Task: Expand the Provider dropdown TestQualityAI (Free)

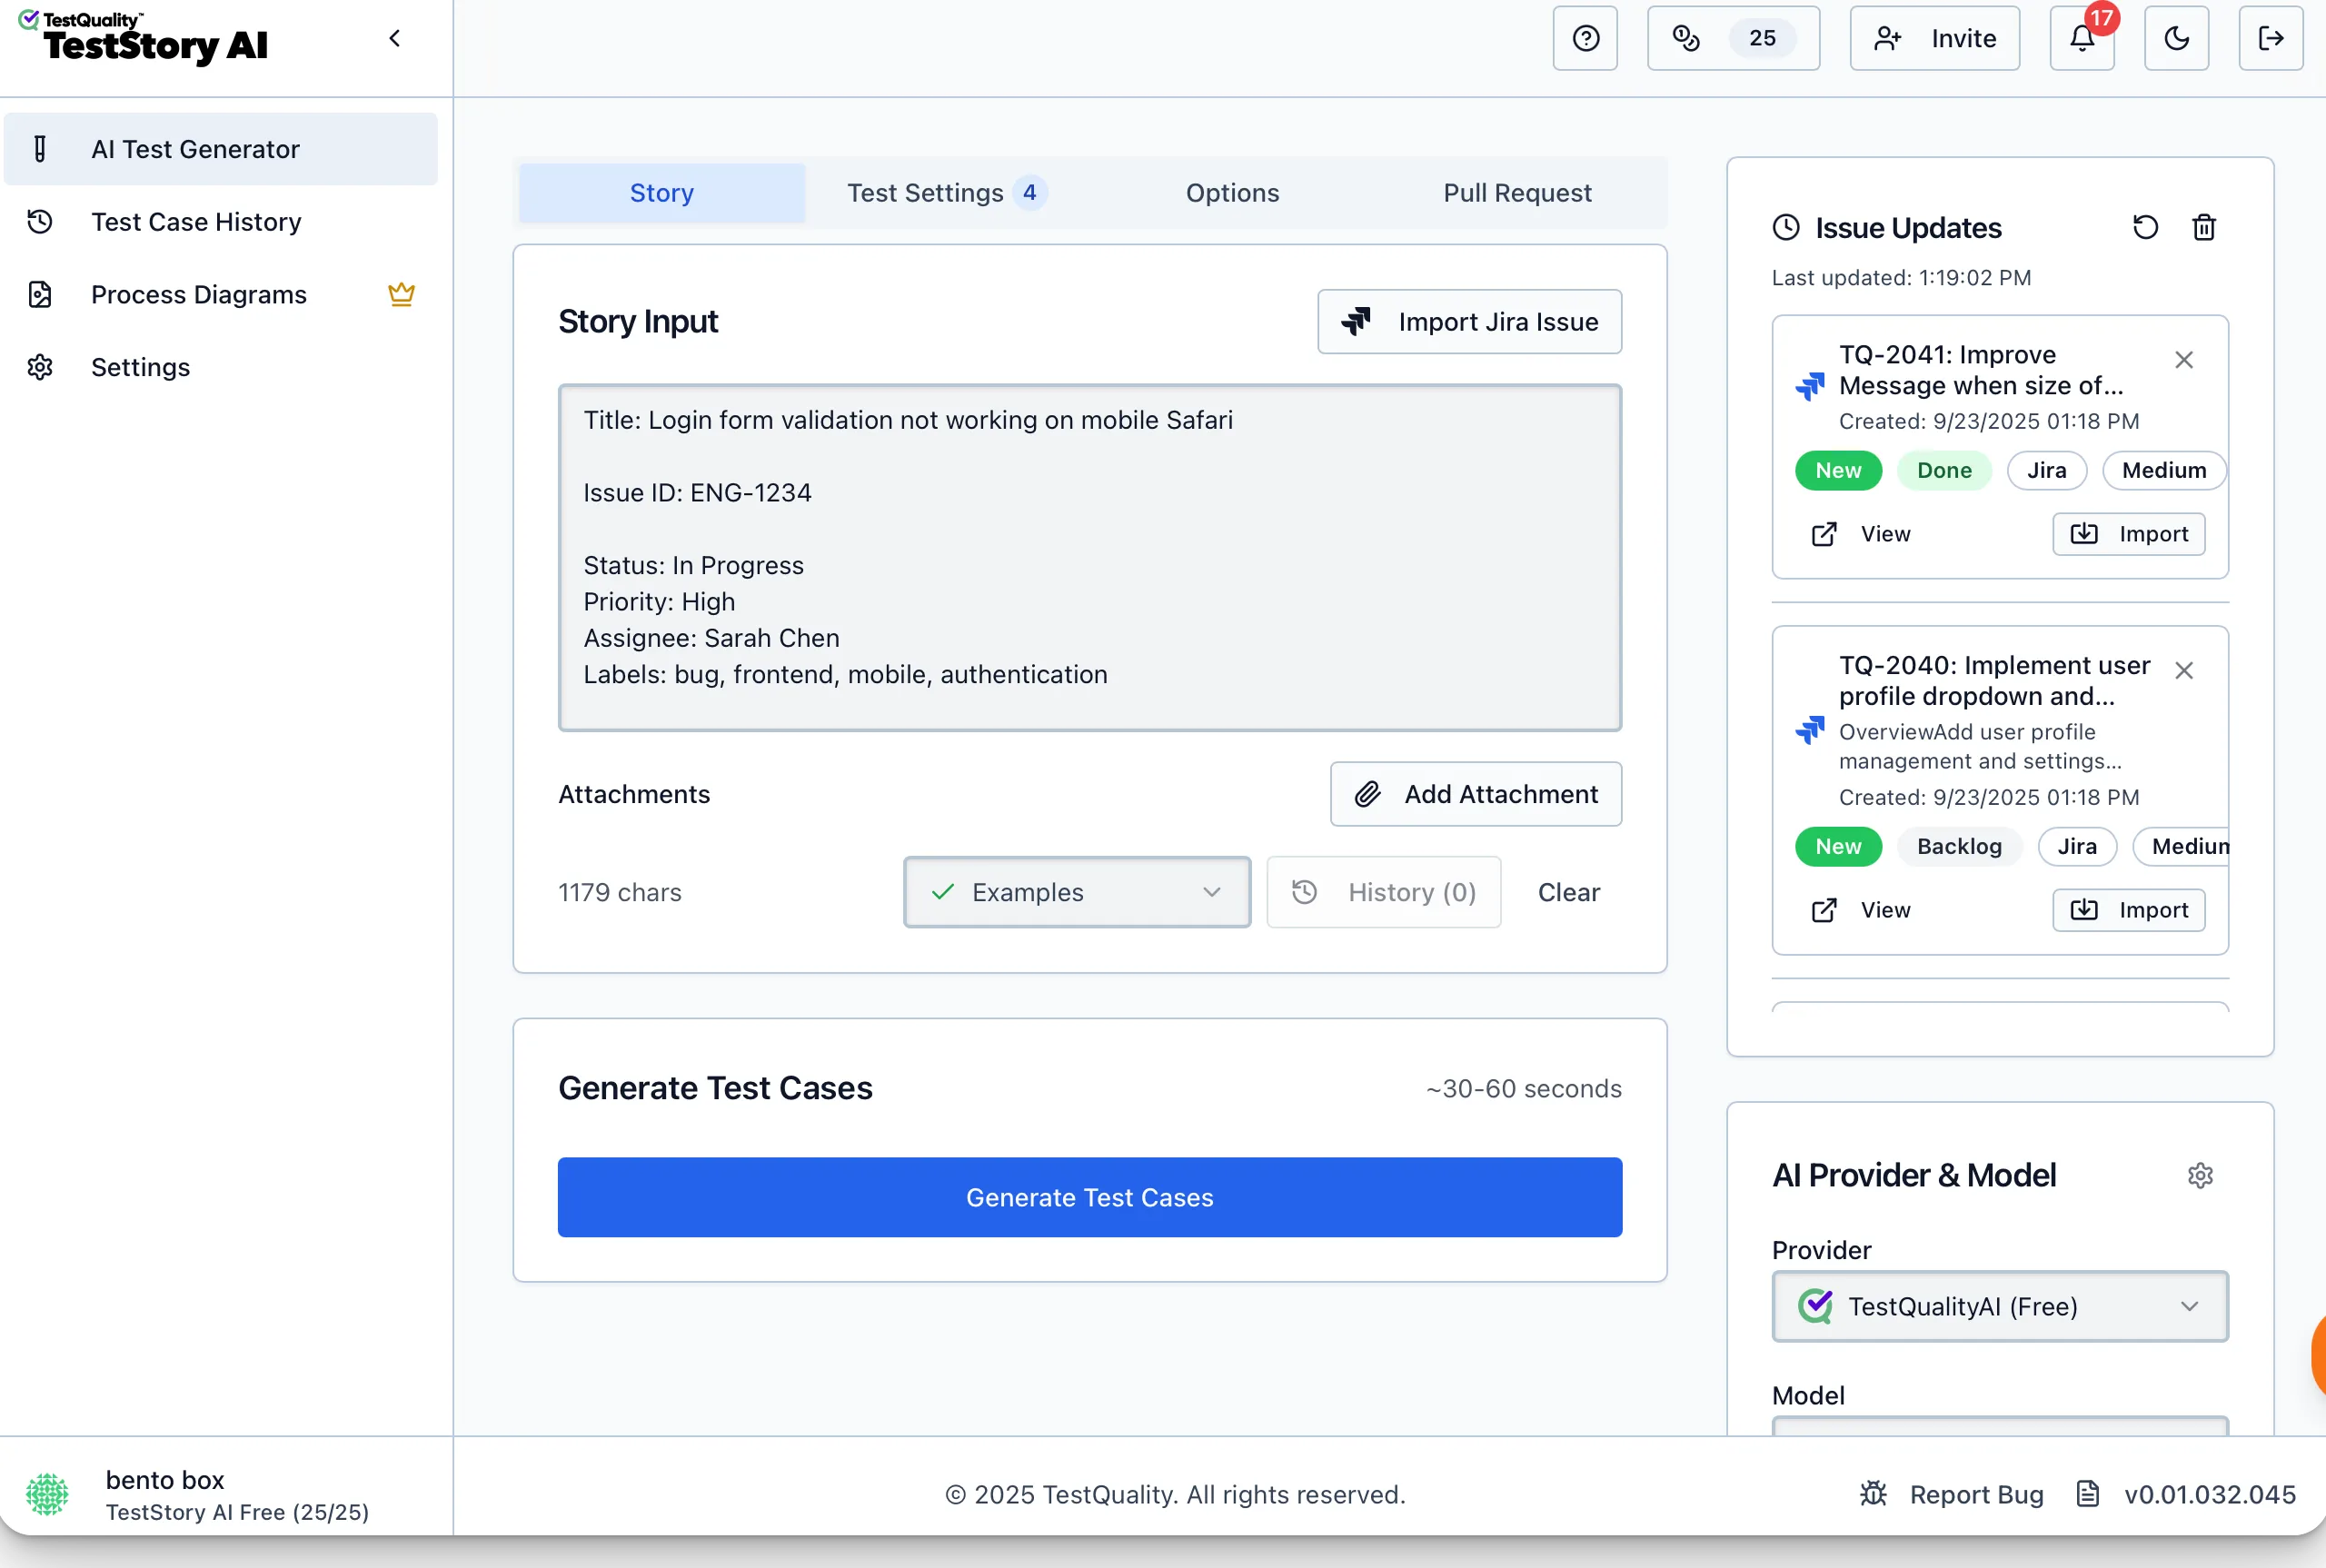Action: click(x=2000, y=1306)
